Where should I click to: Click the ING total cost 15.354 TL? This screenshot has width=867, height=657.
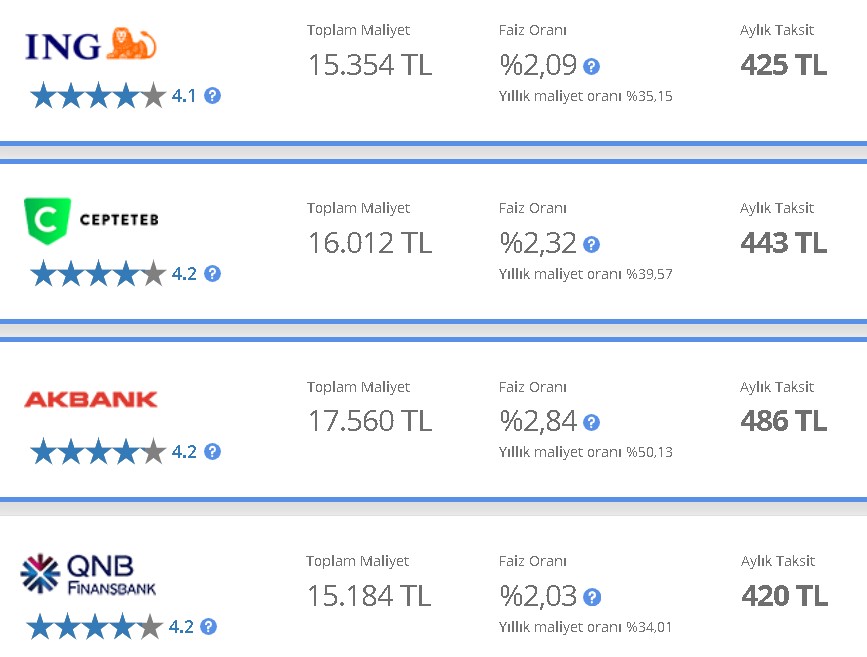coord(370,65)
